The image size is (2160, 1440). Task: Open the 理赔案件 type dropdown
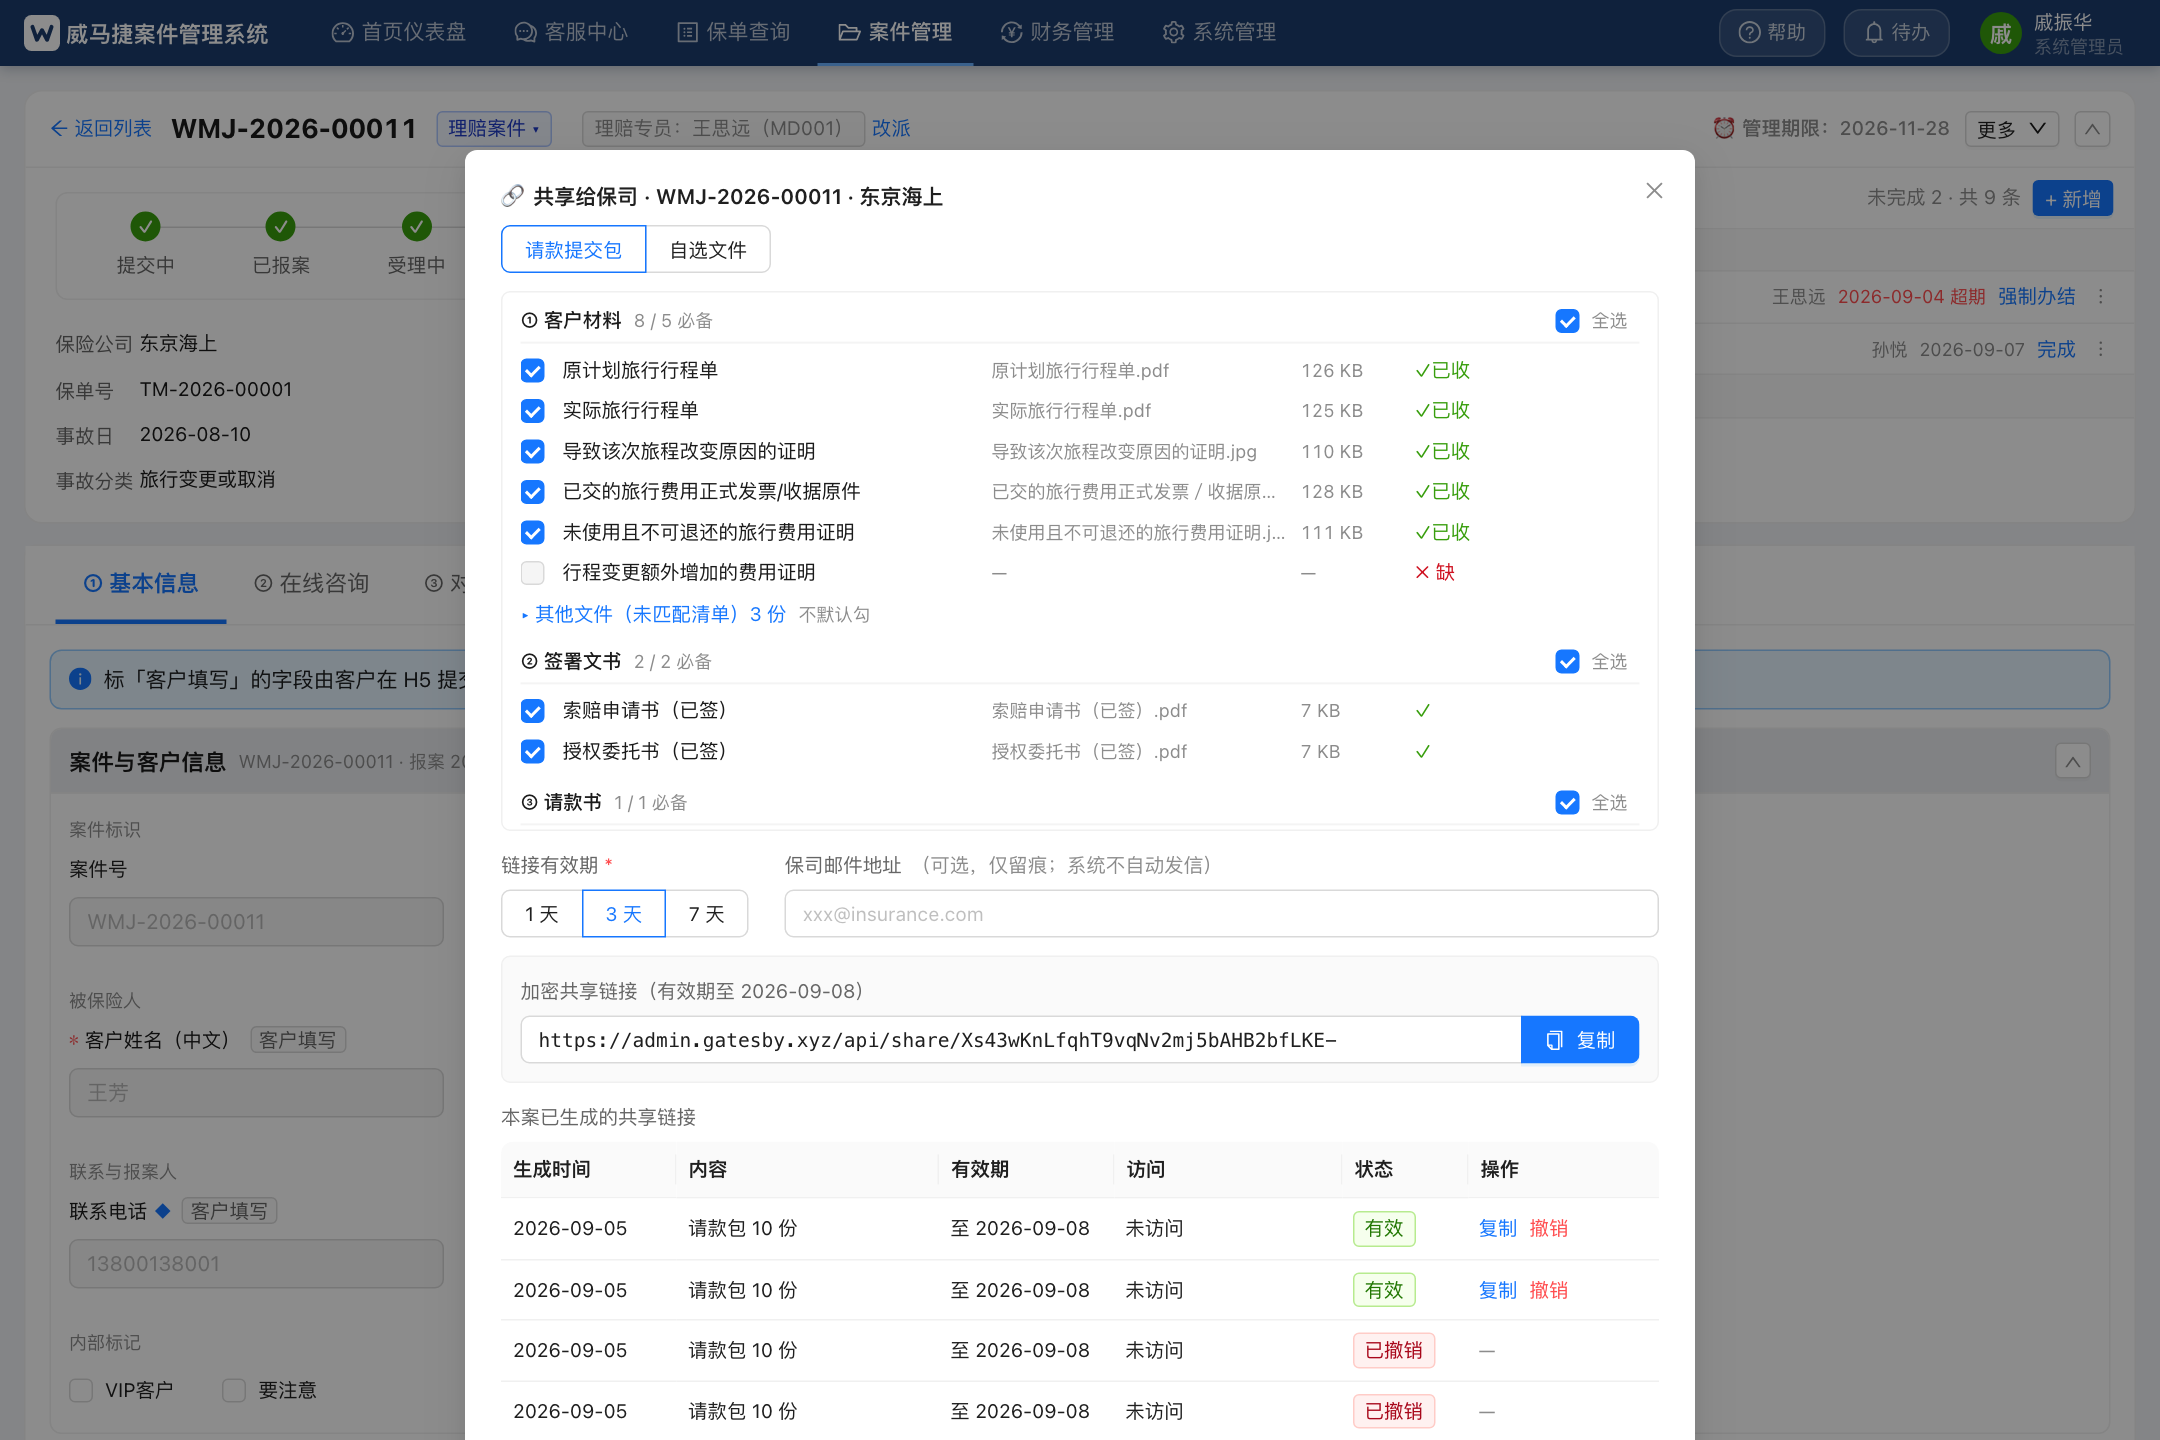click(x=494, y=129)
